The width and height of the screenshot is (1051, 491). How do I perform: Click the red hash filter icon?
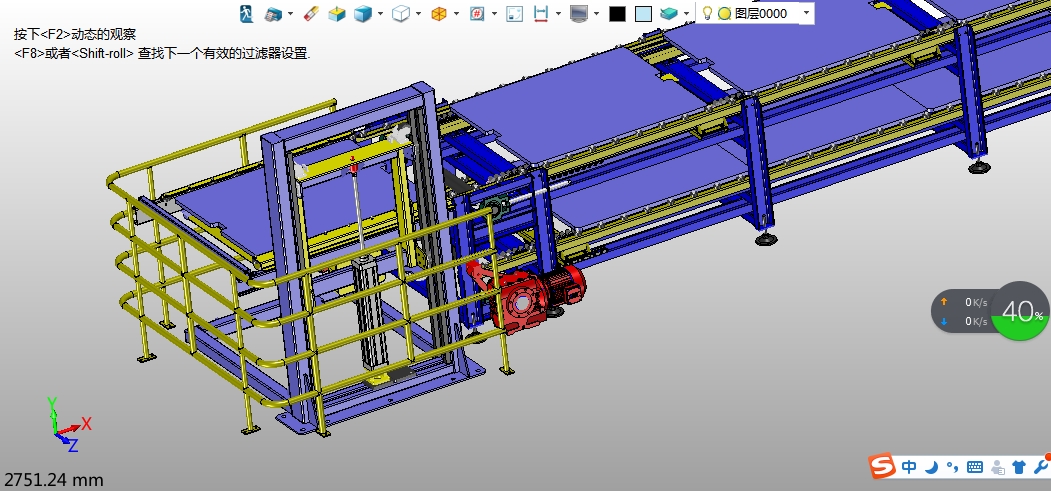pyautogui.click(x=477, y=14)
